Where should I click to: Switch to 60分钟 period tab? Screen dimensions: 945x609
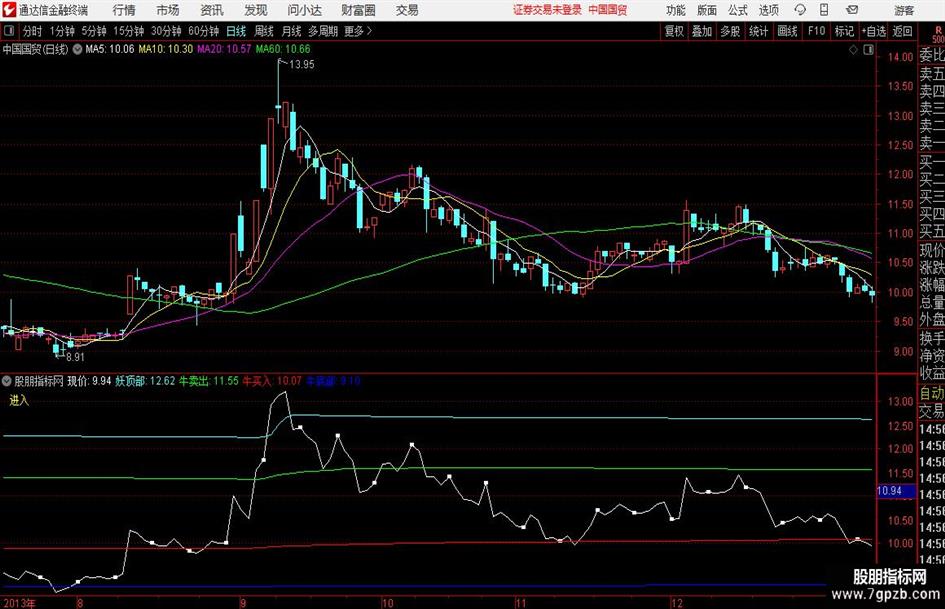203,31
